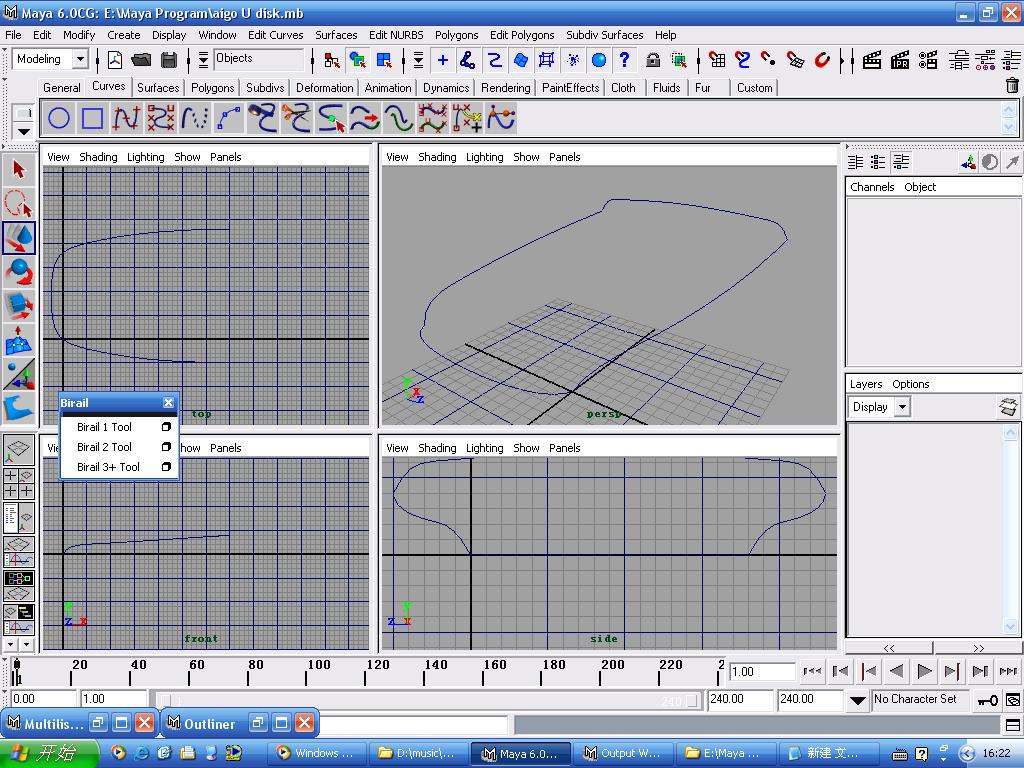Click the trash can shelf icon

[x=1012, y=86]
